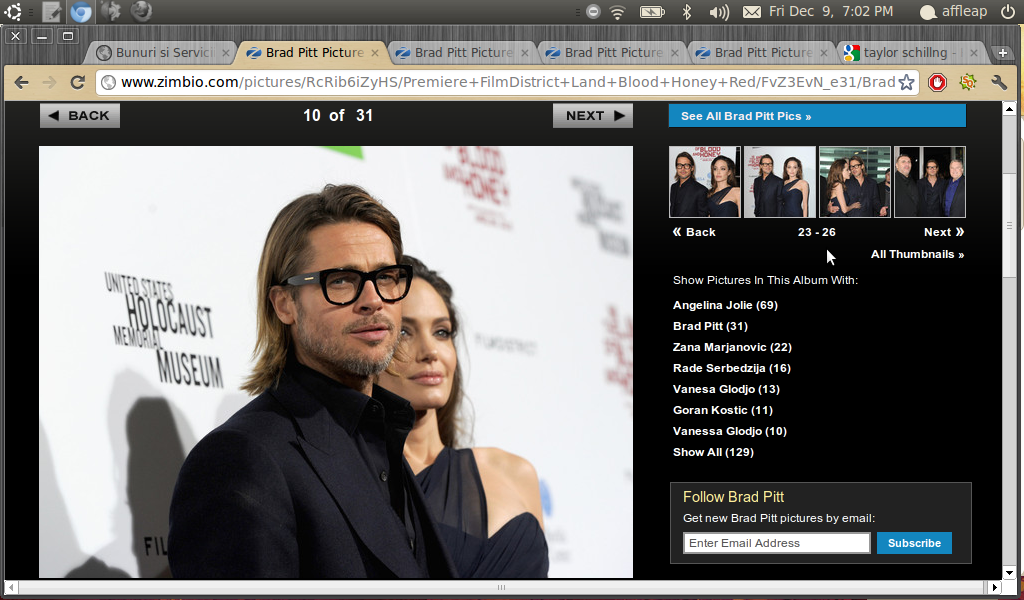Open Chromium launcher in top panel
Viewport: 1024px width, 600px height.
(x=81, y=11)
